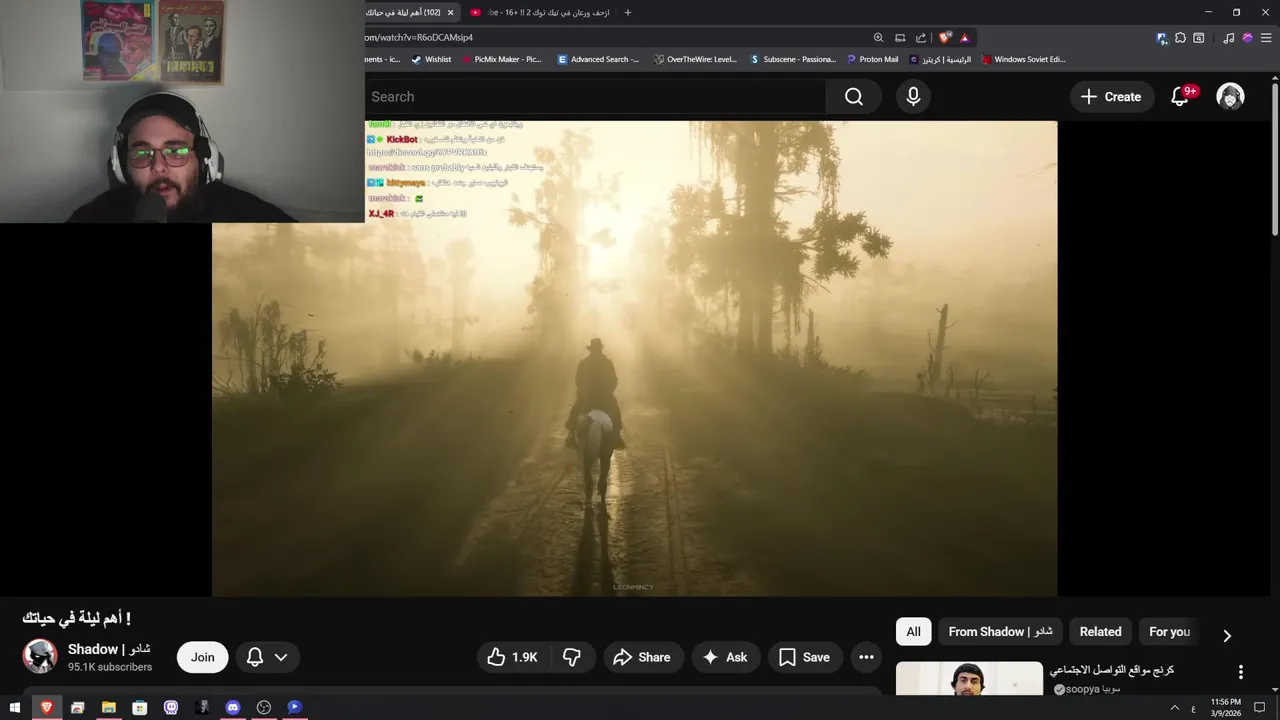1280x720 pixels.
Task: Open browser extensions puzzle icon
Action: (x=1180, y=38)
